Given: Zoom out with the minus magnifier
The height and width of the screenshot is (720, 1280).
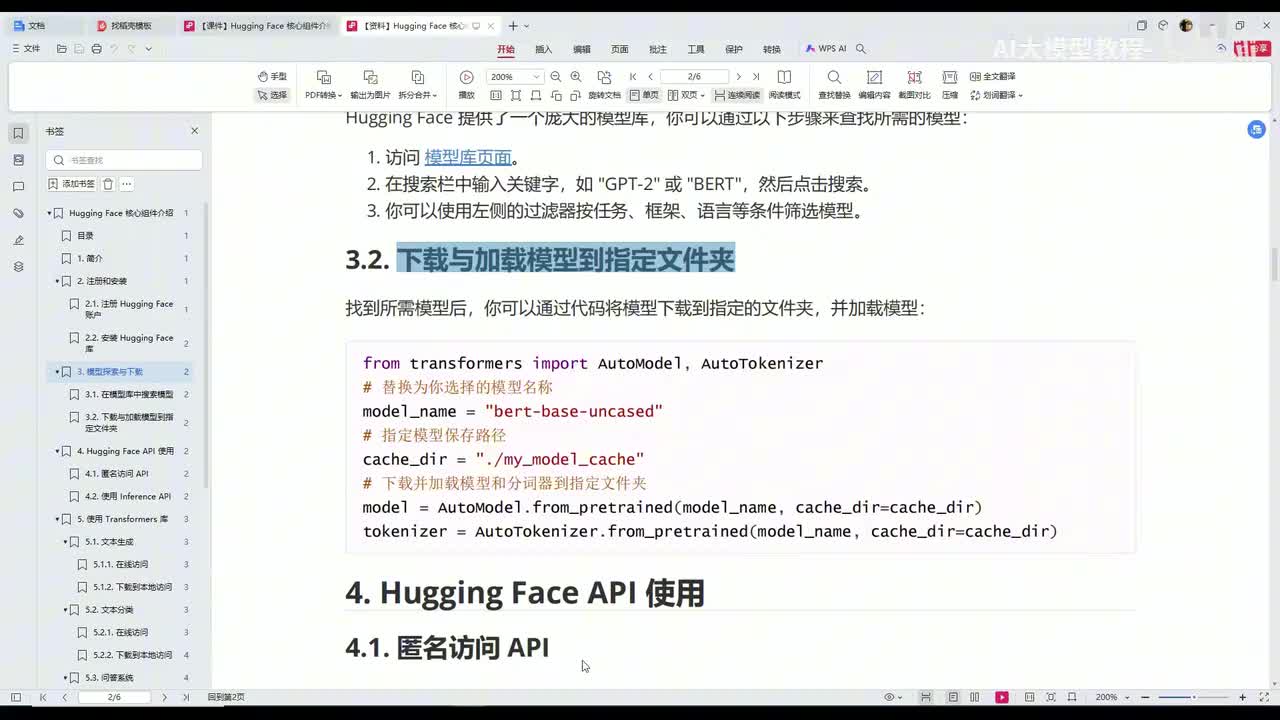Looking at the screenshot, I should pyautogui.click(x=557, y=76).
